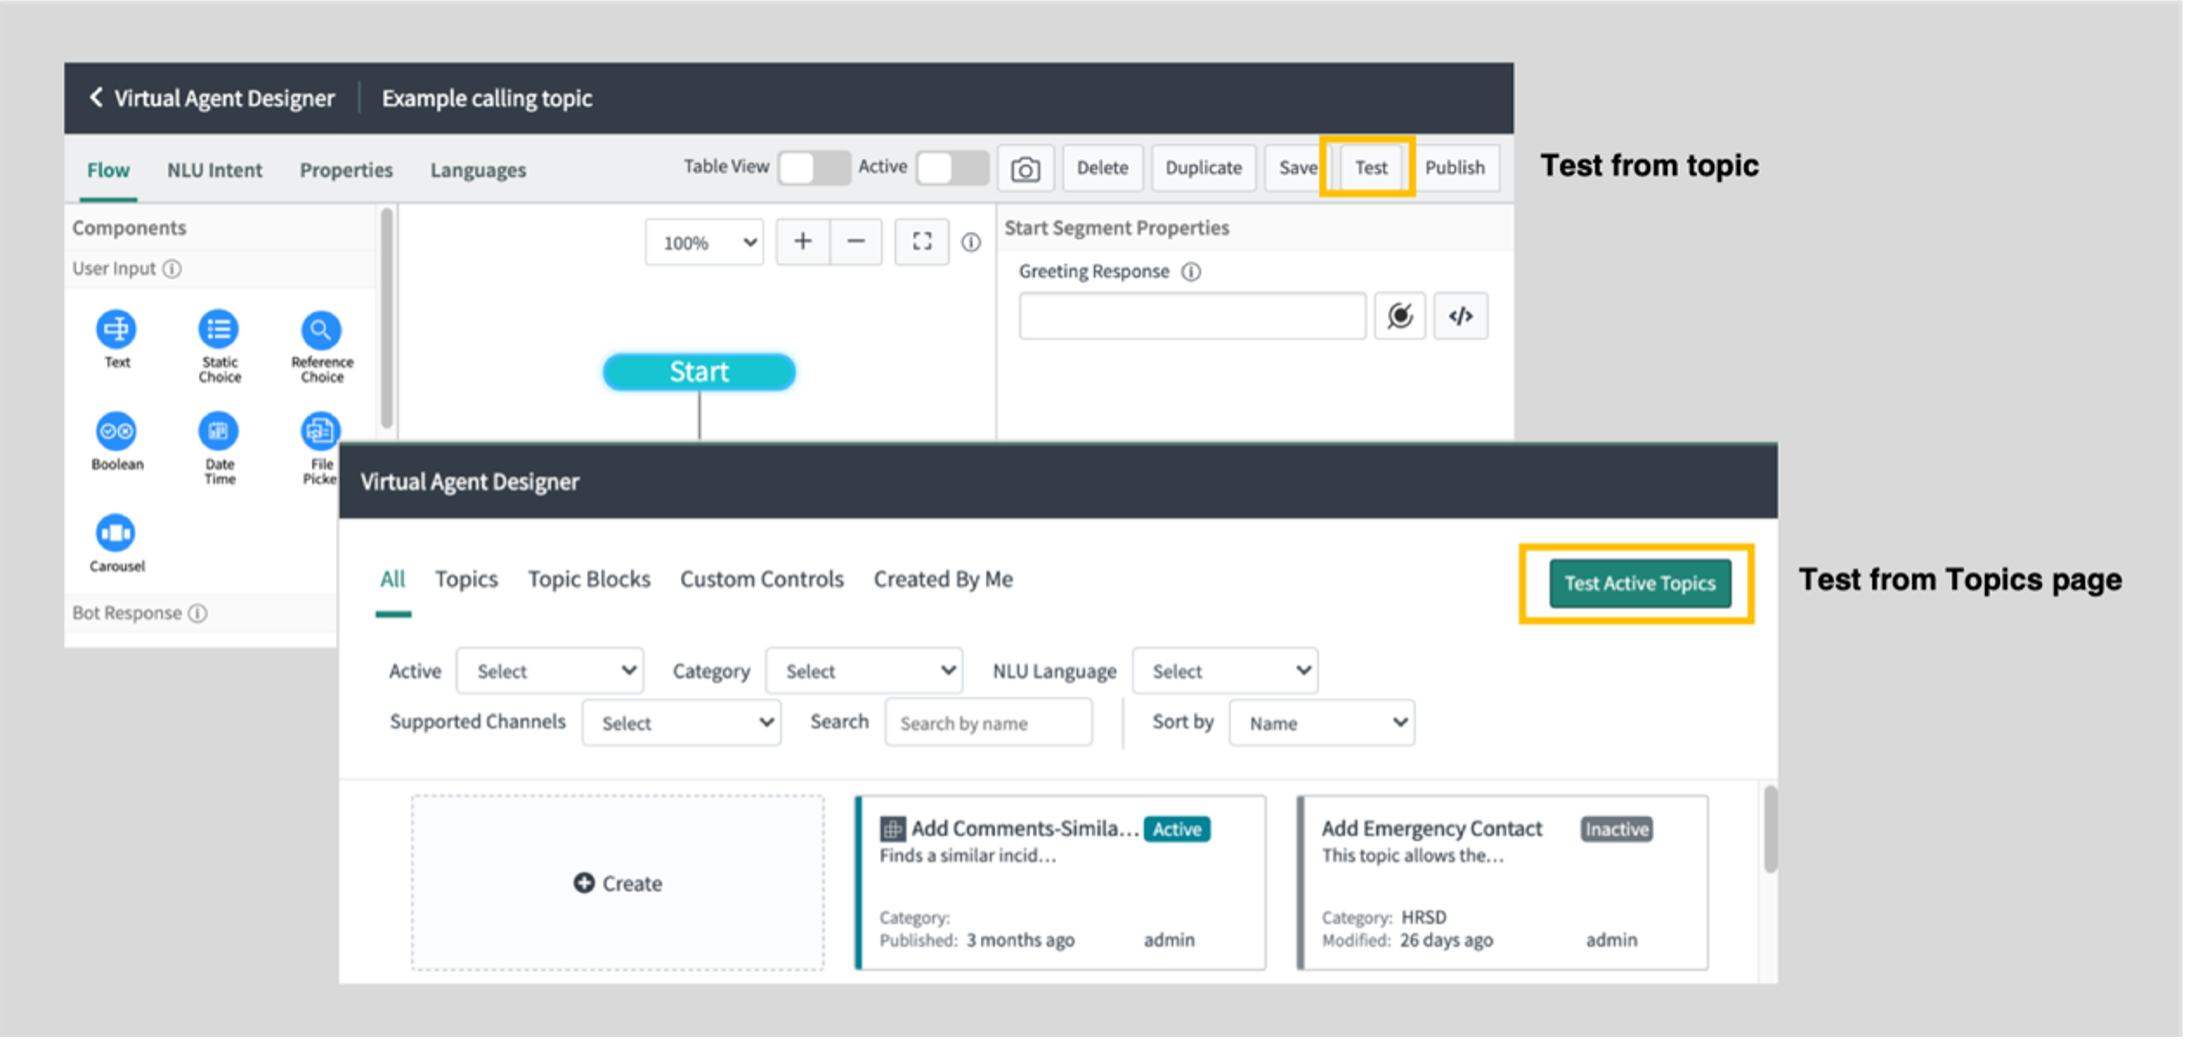The height and width of the screenshot is (1041, 2200).
Task: Click the Test button in topic toolbar
Action: click(1371, 168)
